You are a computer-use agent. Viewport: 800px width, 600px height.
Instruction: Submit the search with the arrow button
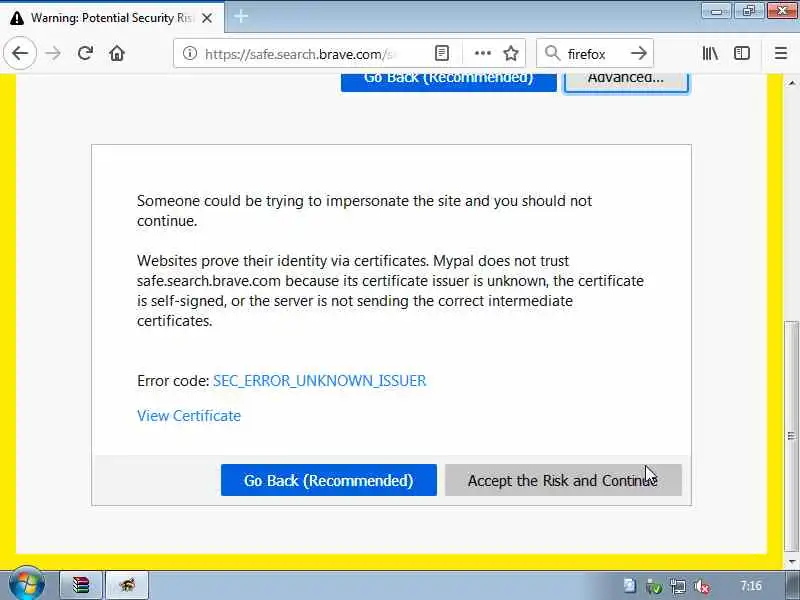(x=638, y=53)
